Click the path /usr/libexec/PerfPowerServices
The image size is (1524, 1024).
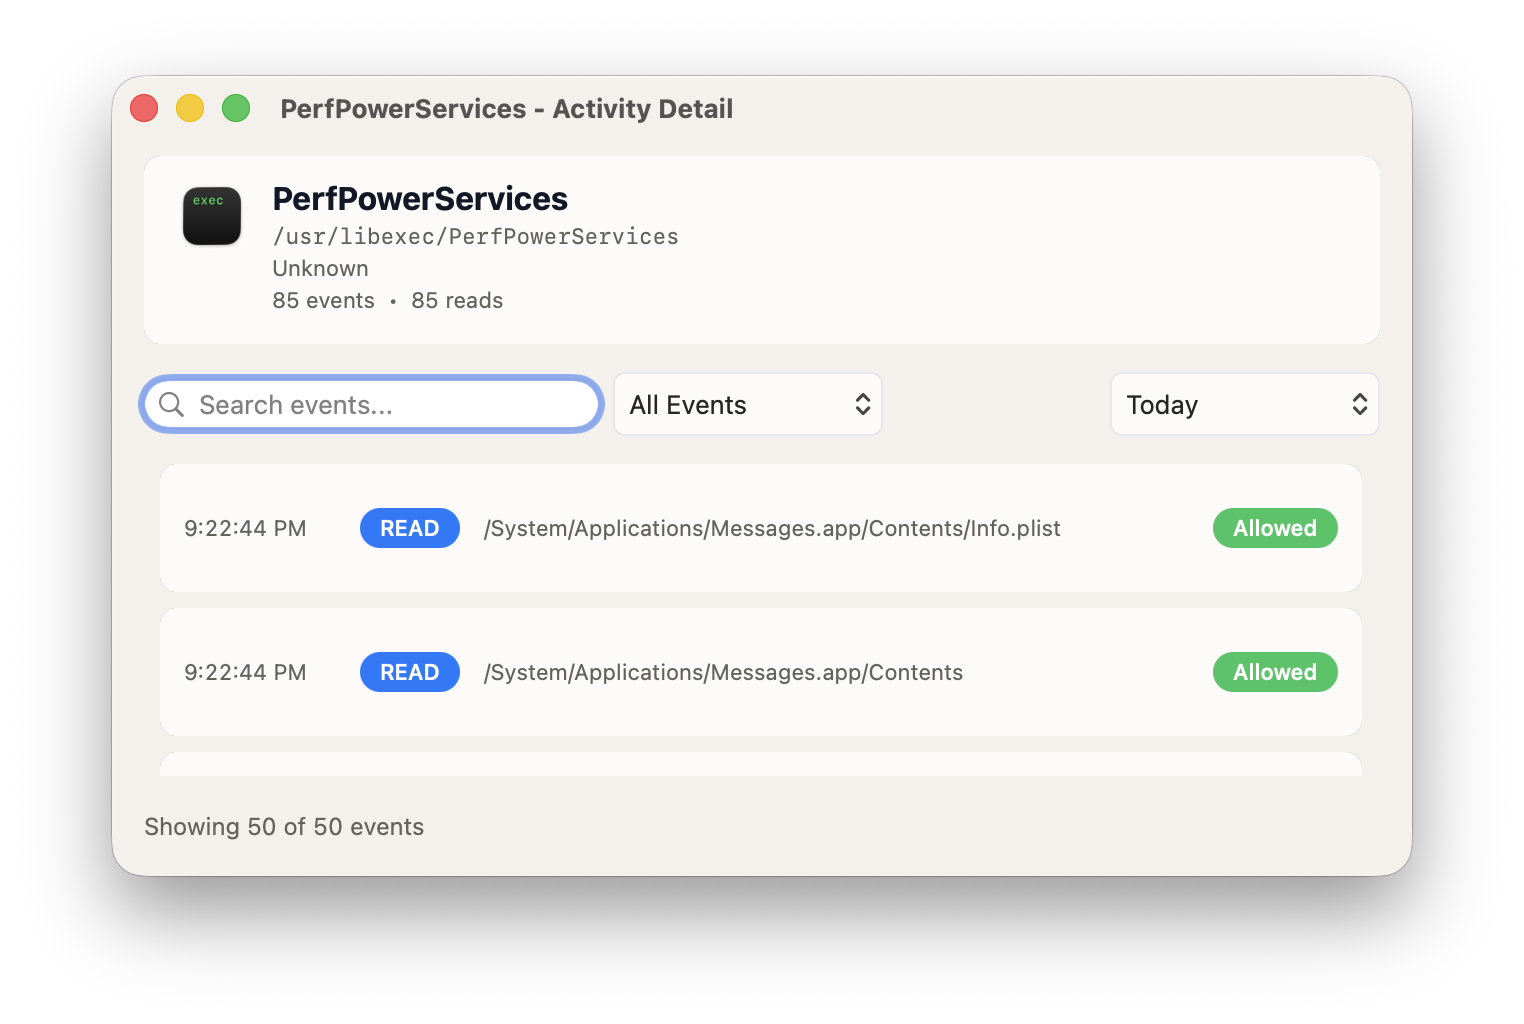pos(475,236)
